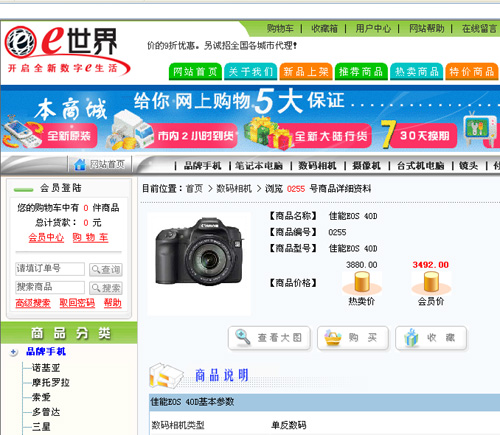Image resolution: width=500 pixels, height=435 pixels.
Task: Click the 搜索商品 search field
Action: [50, 287]
